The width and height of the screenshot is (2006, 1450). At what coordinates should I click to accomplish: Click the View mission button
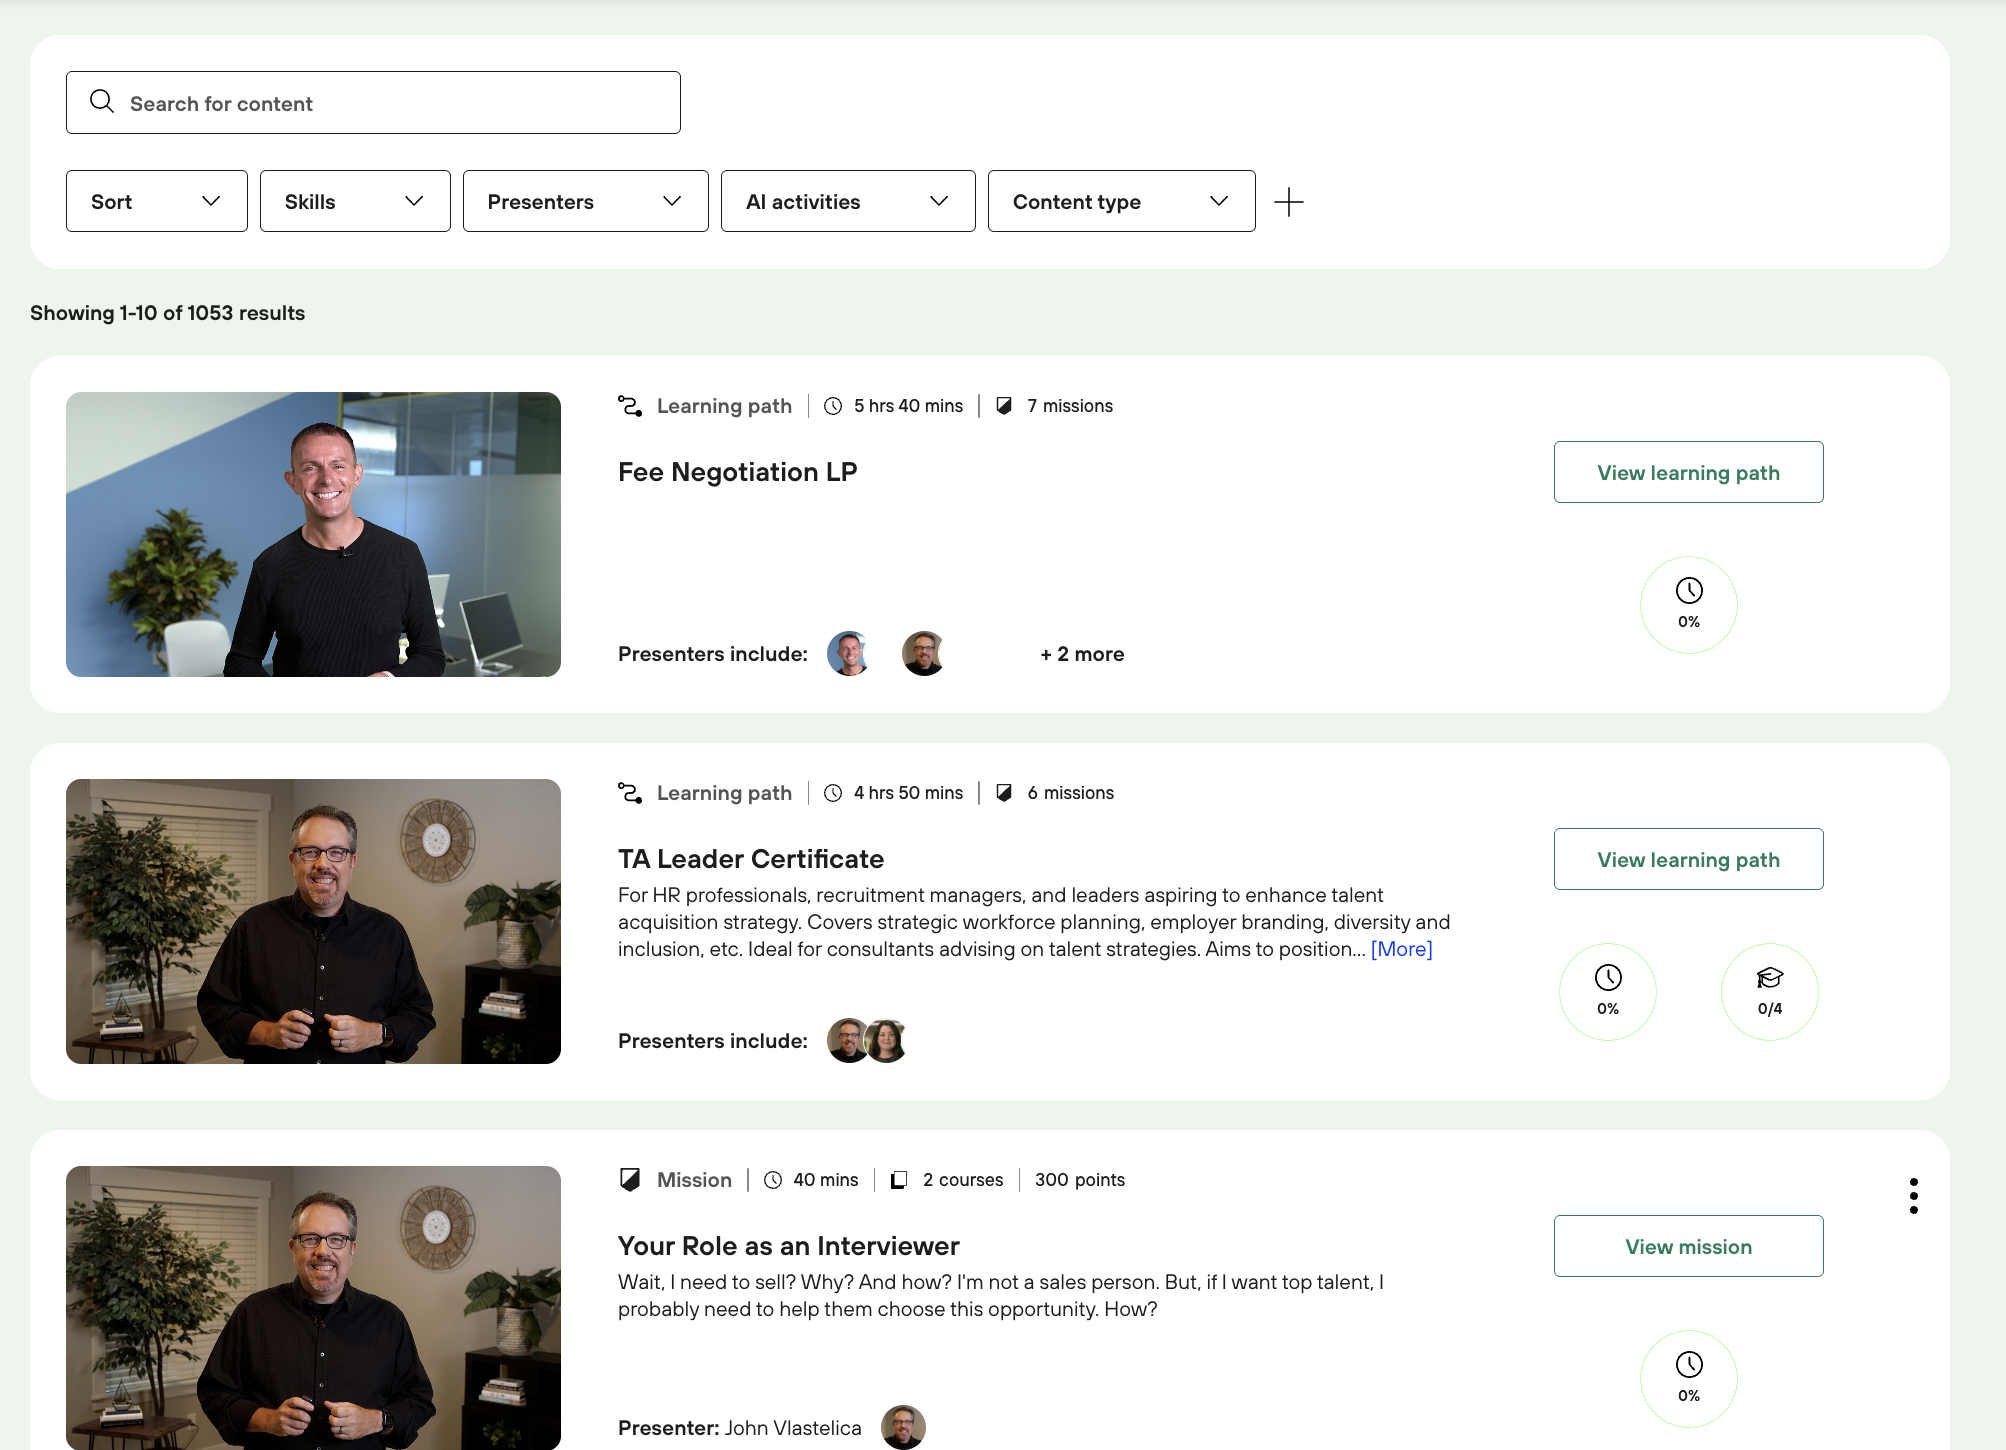coord(1688,1246)
